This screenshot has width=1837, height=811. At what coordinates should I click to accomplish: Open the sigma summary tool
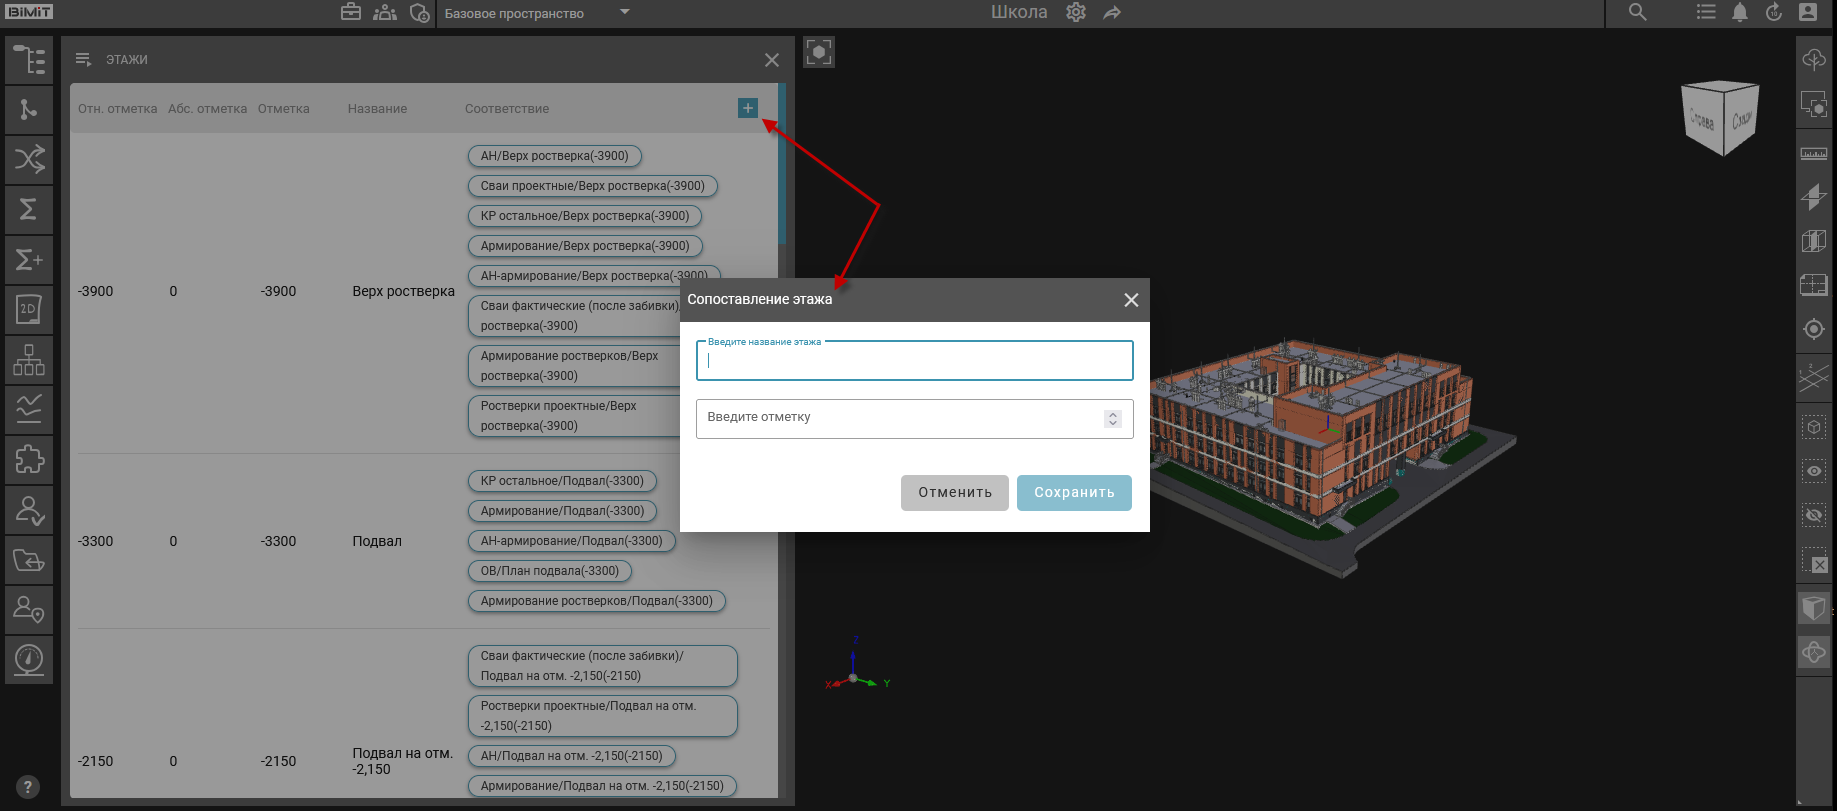[x=29, y=210]
